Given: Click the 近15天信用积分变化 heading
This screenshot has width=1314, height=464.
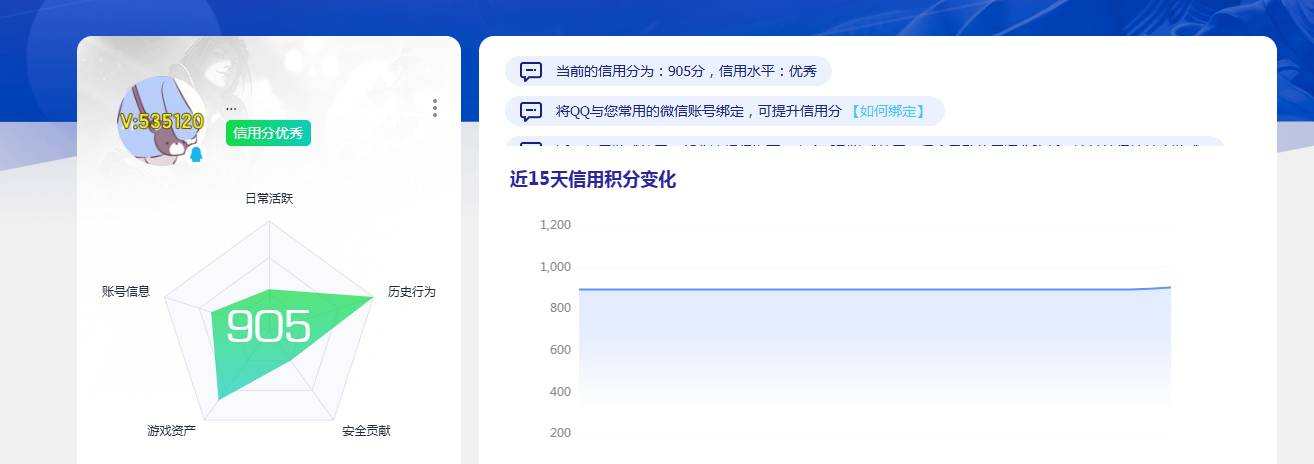Looking at the screenshot, I should coord(593,180).
